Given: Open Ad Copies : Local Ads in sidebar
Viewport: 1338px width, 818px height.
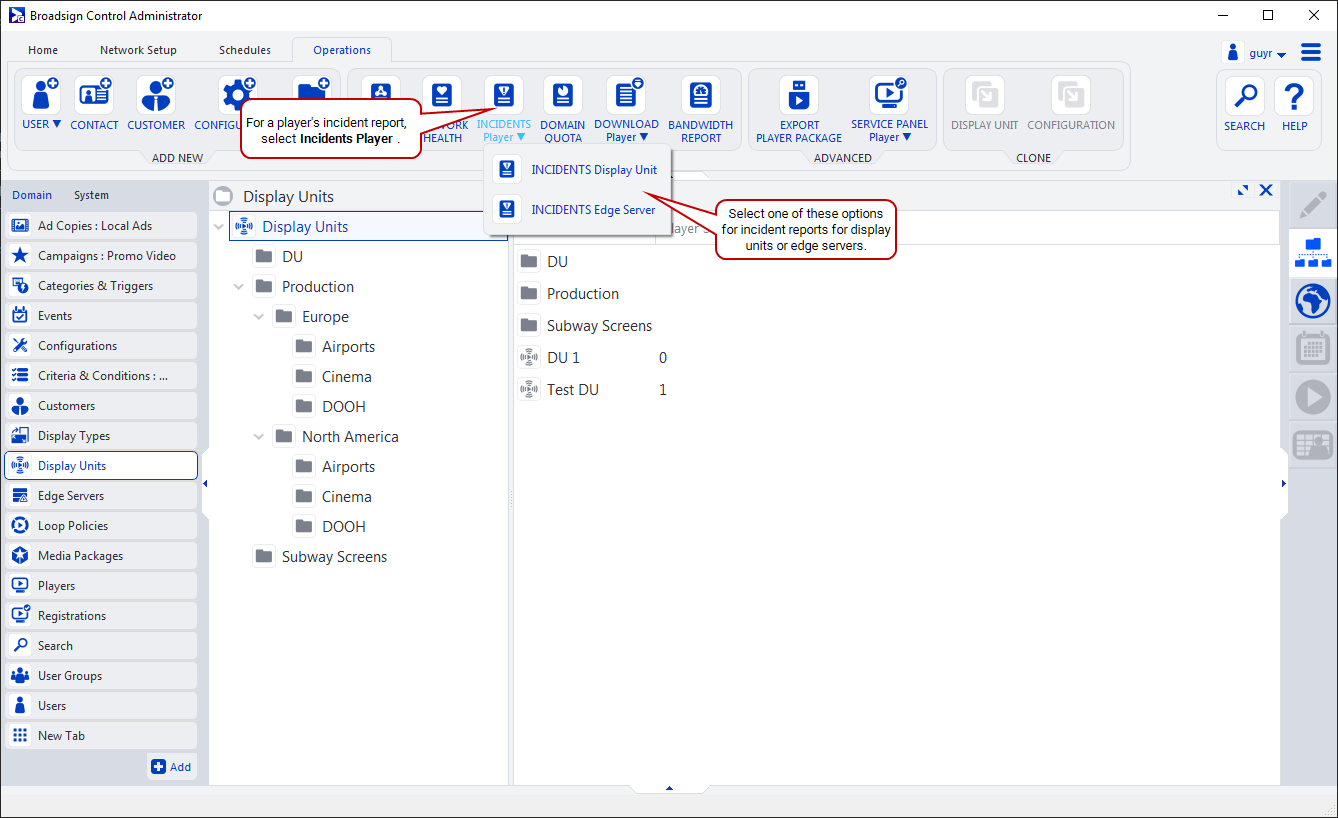Looking at the screenshot, I should [x=101, y=226].
